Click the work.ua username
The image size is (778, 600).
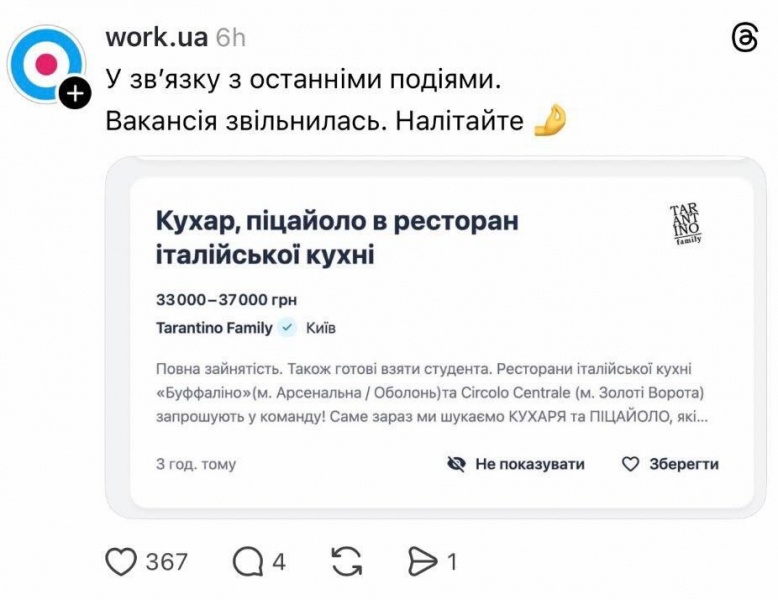[156, 38]
